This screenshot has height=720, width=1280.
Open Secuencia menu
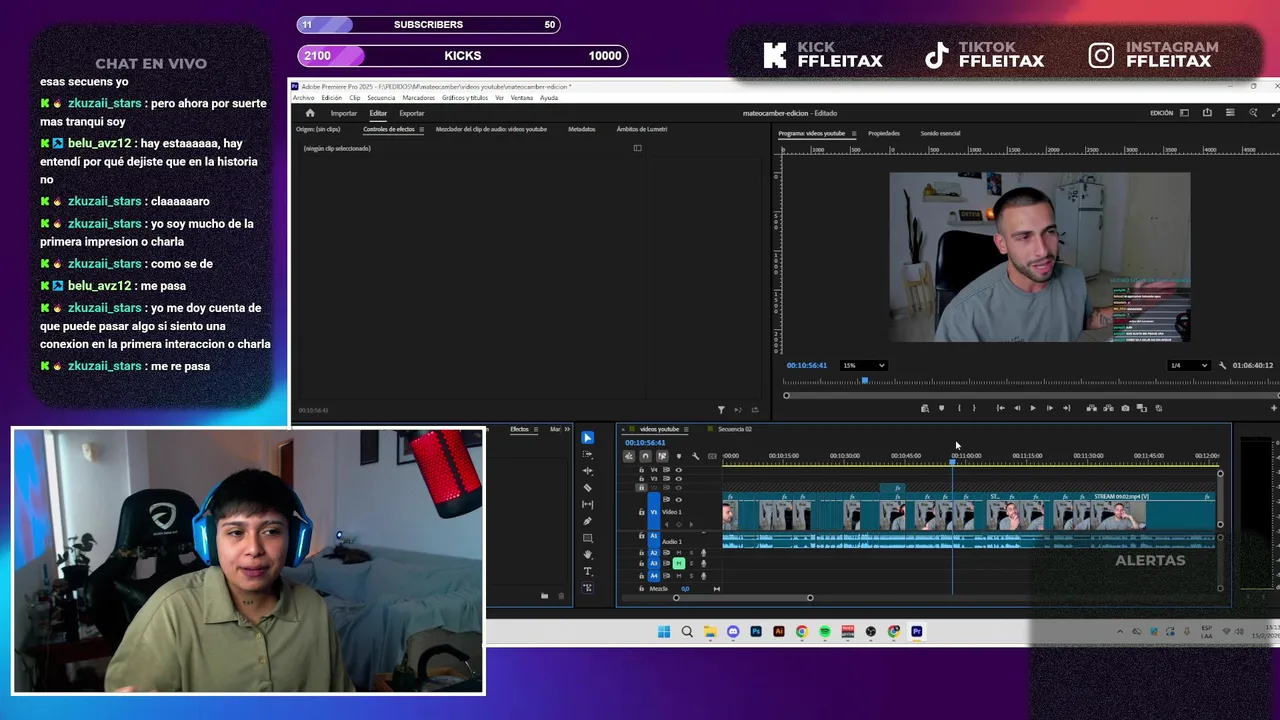coord(381,98)
